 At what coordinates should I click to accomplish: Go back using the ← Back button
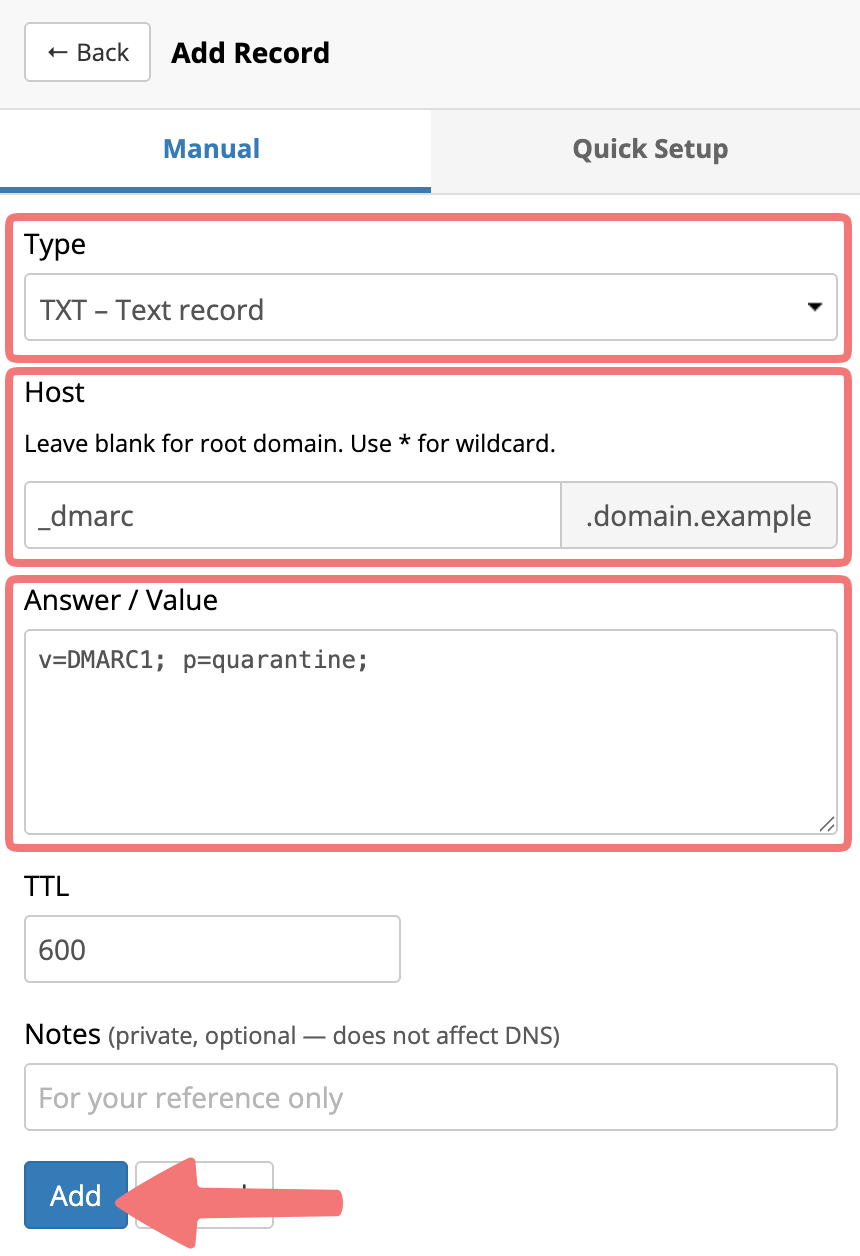click(88, 52)
